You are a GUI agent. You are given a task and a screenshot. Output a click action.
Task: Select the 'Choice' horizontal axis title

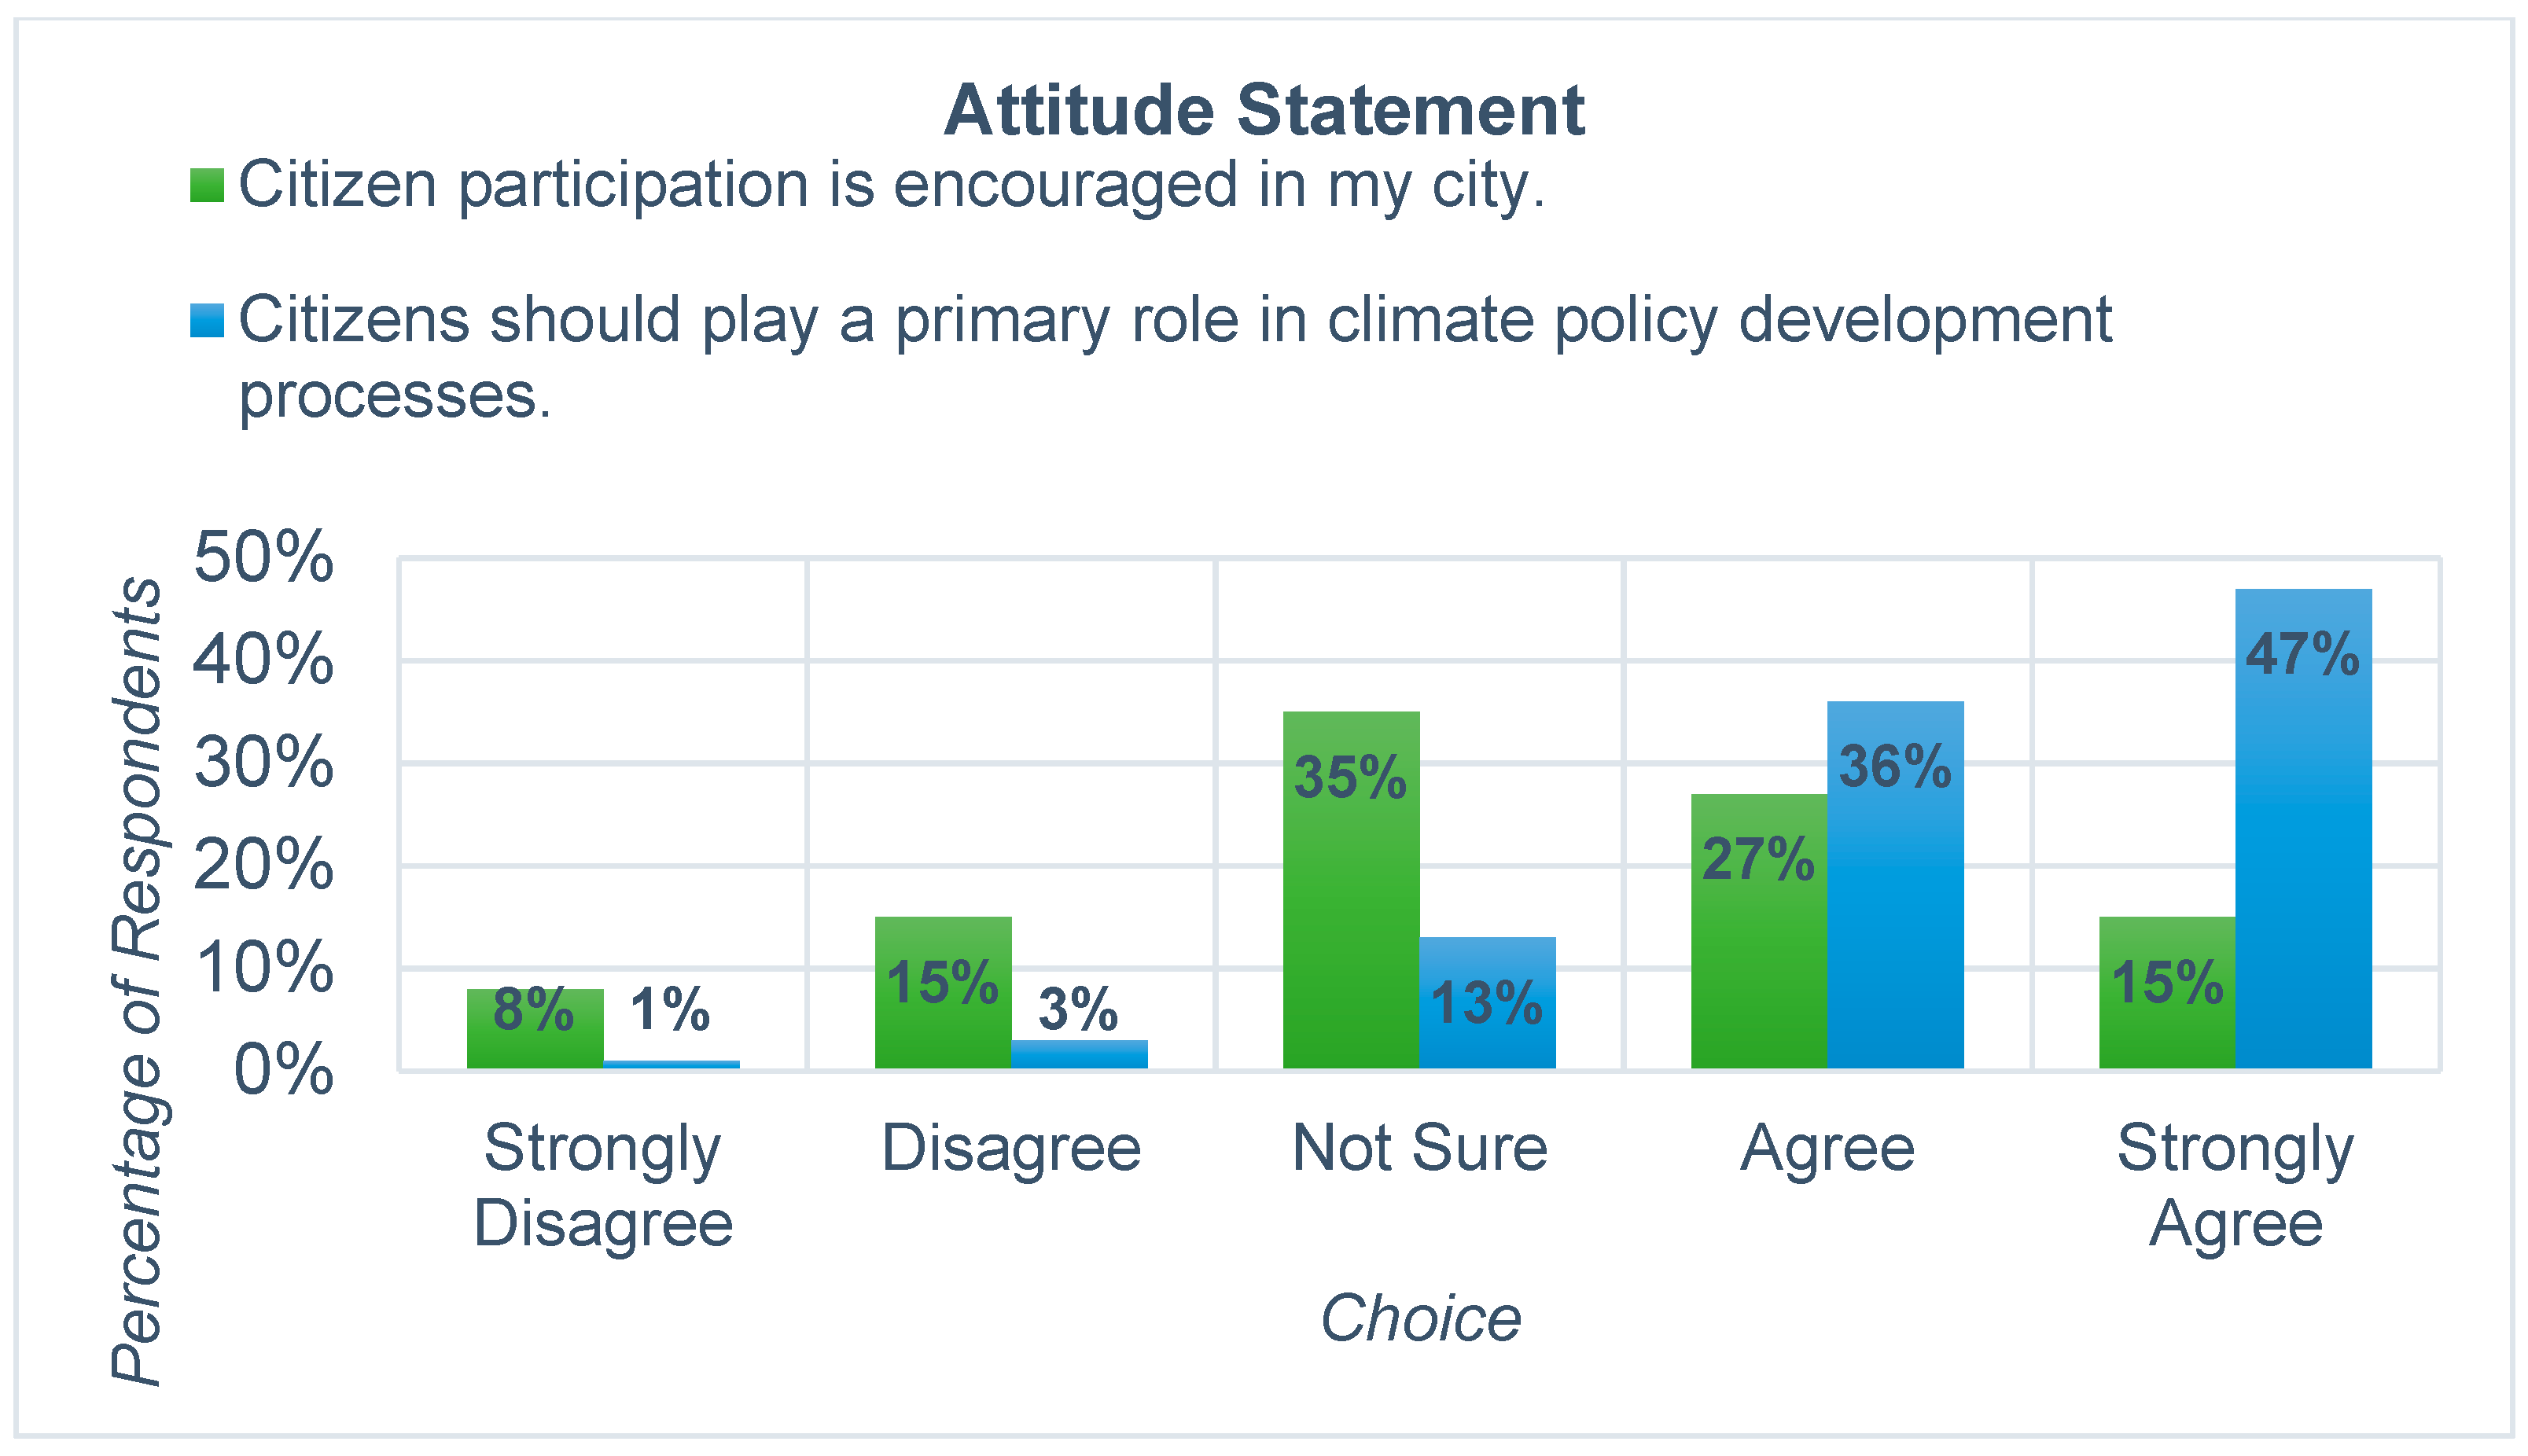[1420, 1318]
